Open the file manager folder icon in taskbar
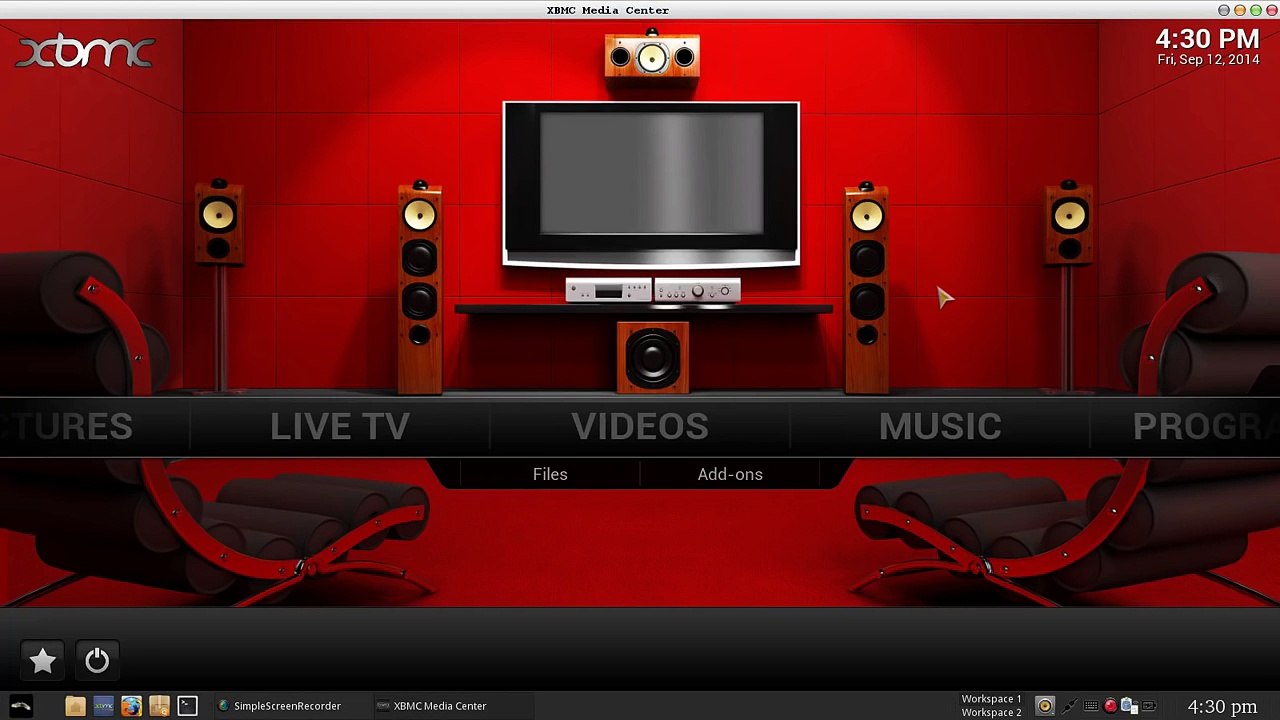The image size is (1280, 720). [75, 706]
